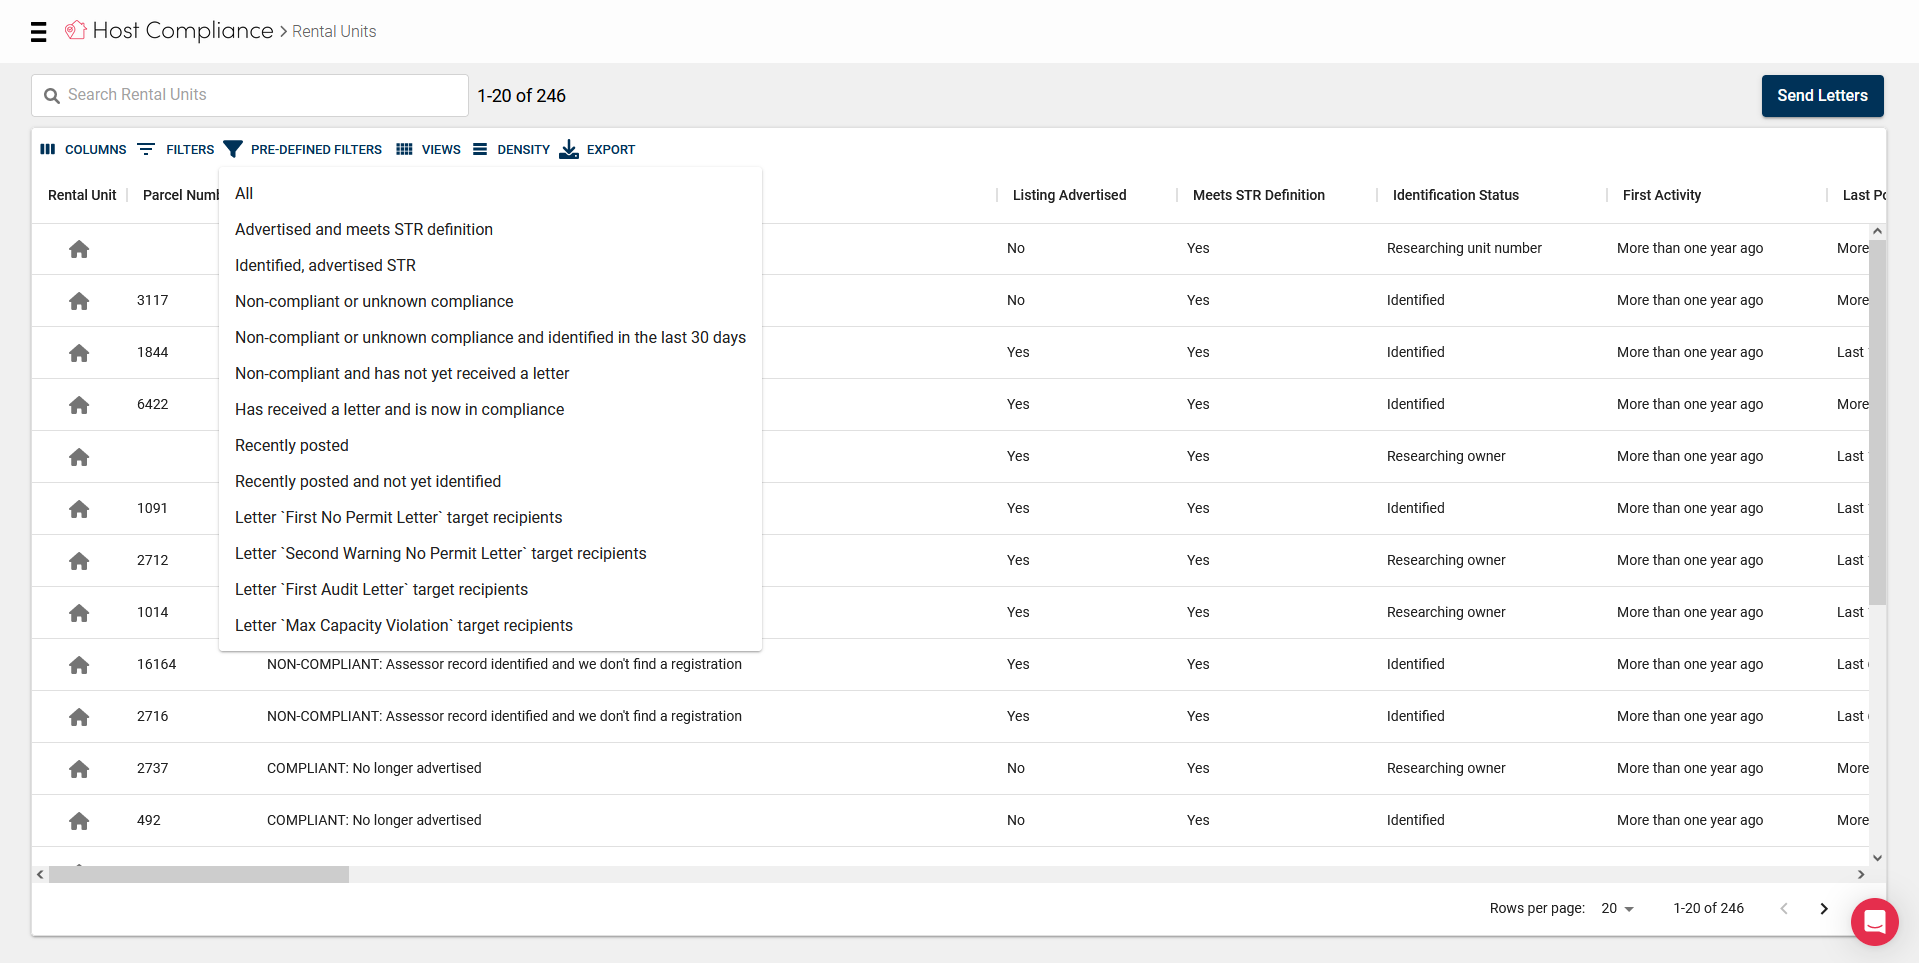Open the hamburger navigation menu
Viewport: 1919px width, 963px height.
39,32
